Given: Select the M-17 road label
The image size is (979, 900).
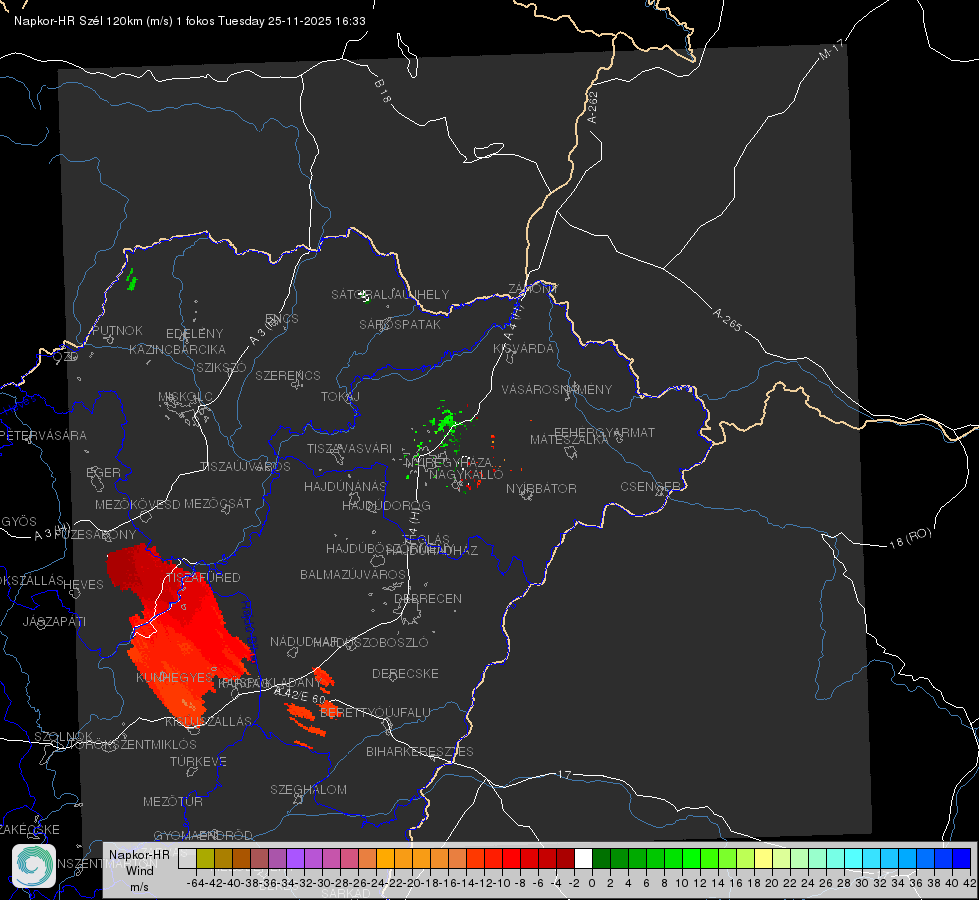Looking at the screenshot, I should click(832, 49).
